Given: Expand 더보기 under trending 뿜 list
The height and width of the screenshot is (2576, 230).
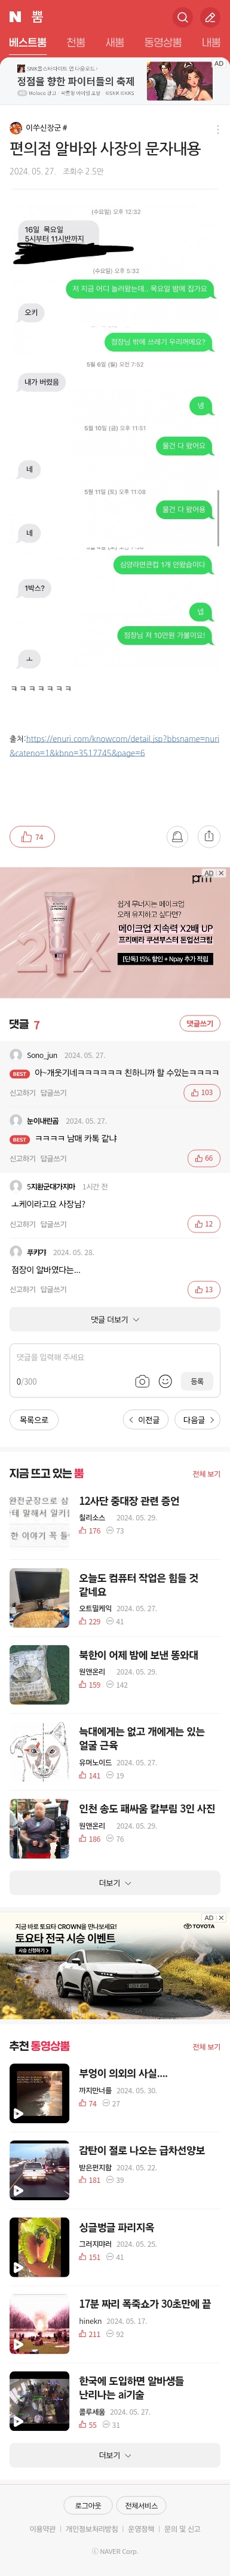Looking at the screenshot, I should (x=115, y=1883).
